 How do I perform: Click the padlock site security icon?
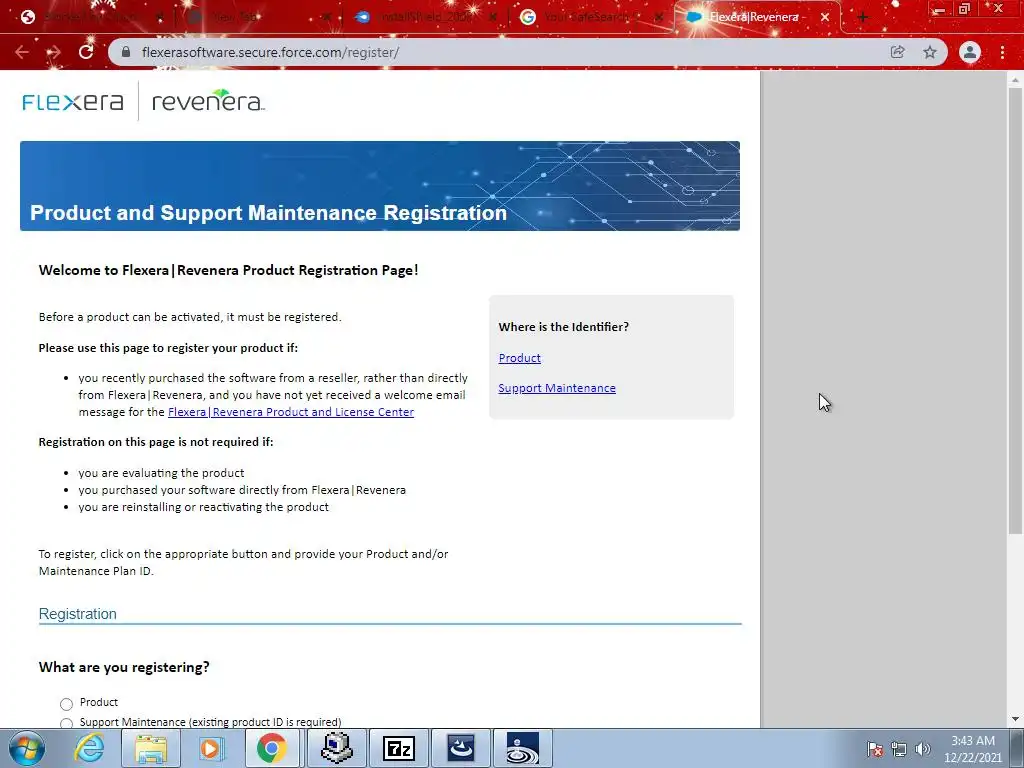126,52
